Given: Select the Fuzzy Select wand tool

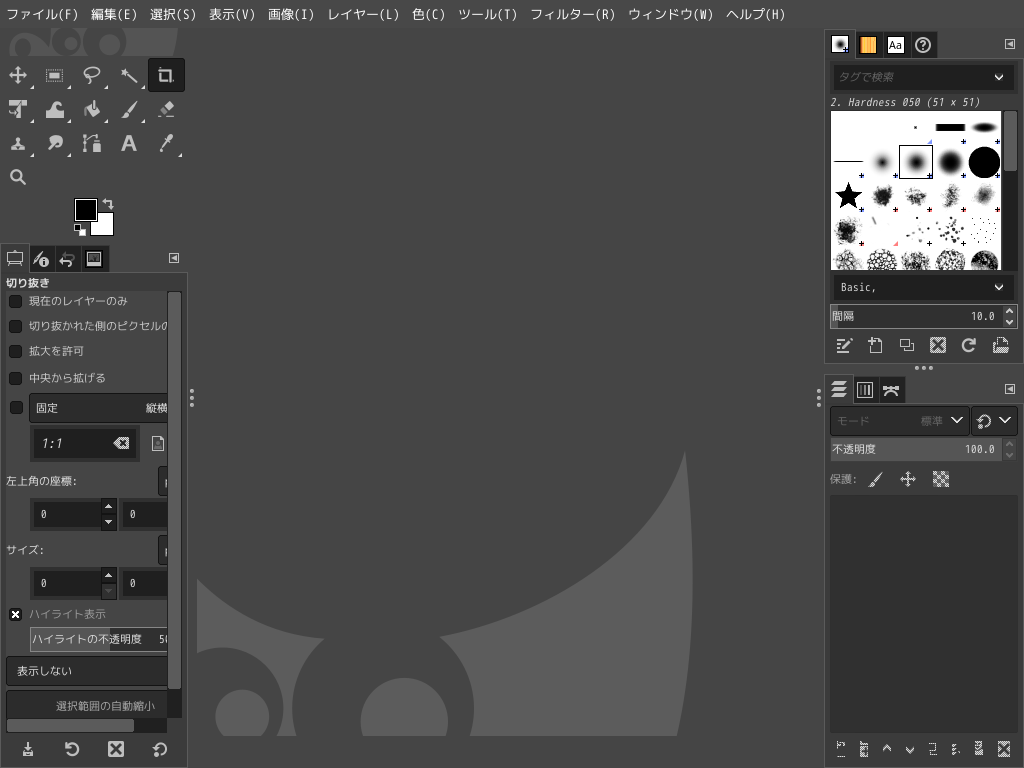Looking at the screenshot, I should 129,75.
